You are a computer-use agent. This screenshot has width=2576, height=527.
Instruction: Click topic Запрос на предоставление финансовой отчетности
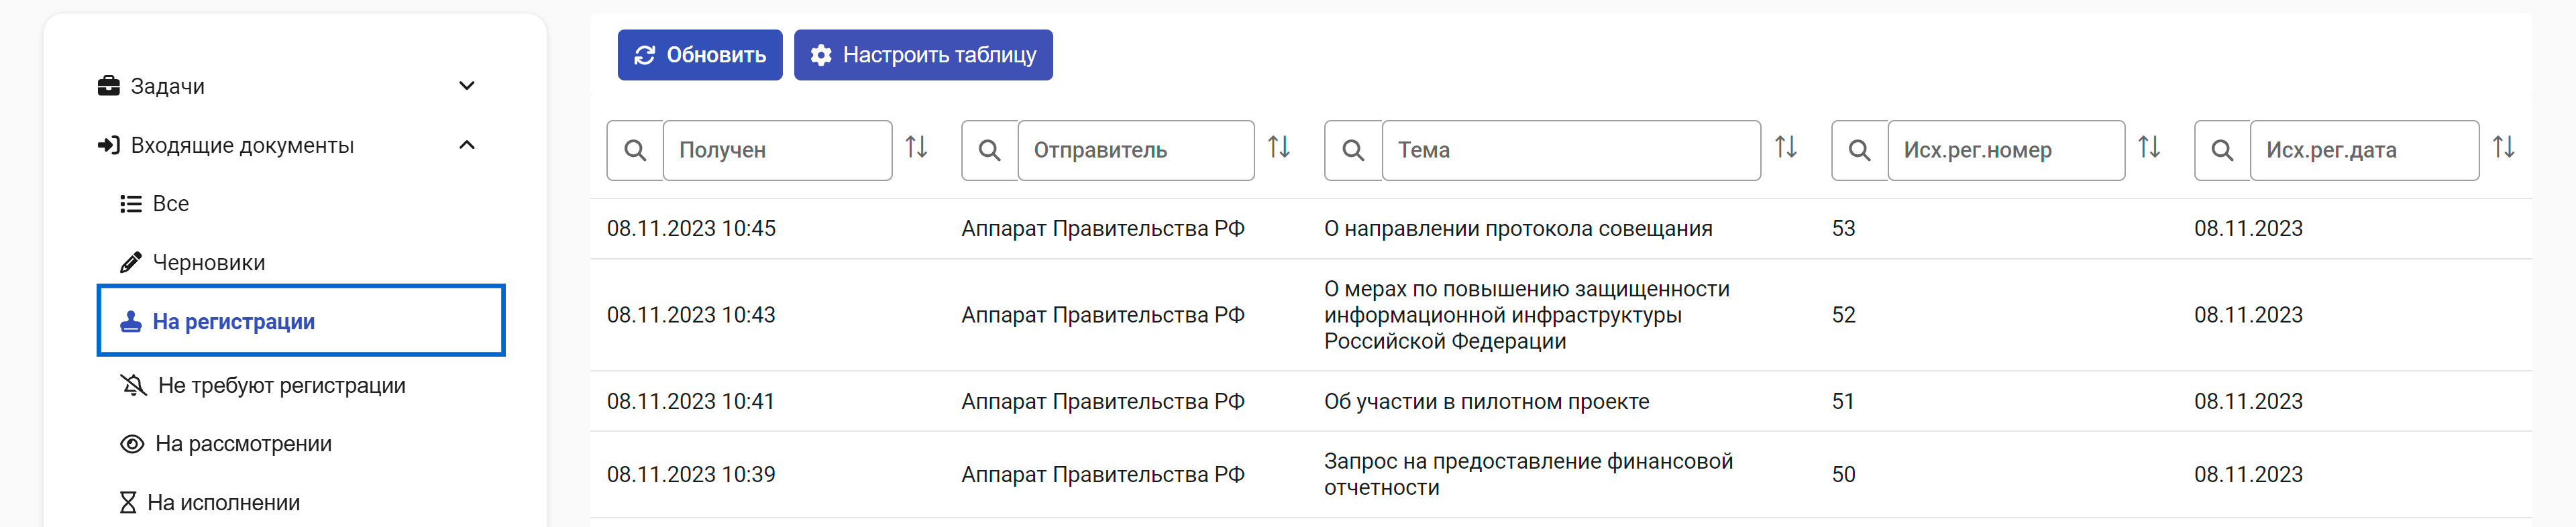(1528, 475)
